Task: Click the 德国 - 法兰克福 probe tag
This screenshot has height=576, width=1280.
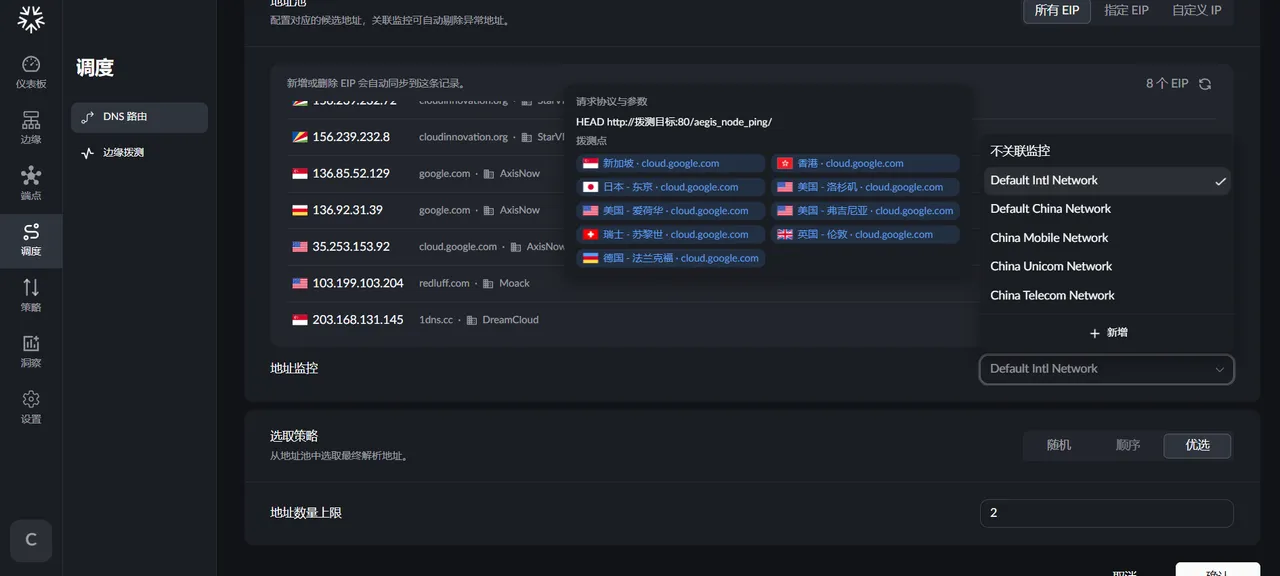Action: 671,258
